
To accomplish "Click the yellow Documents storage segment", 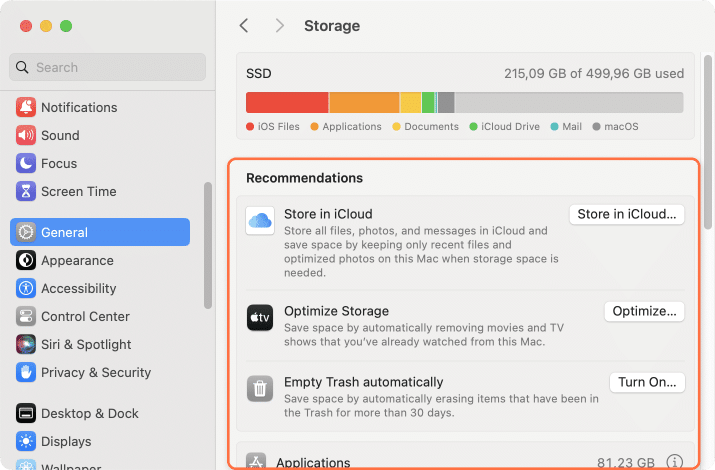I will click(x=410, y=103).
